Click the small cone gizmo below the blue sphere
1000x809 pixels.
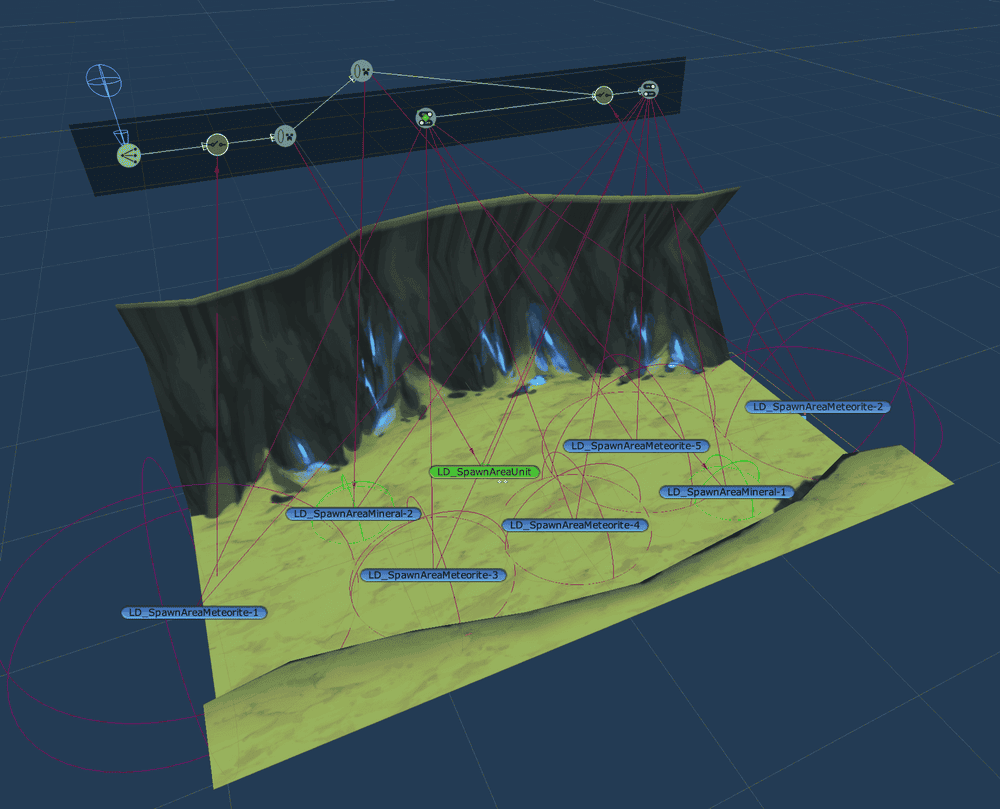[121, 134]
